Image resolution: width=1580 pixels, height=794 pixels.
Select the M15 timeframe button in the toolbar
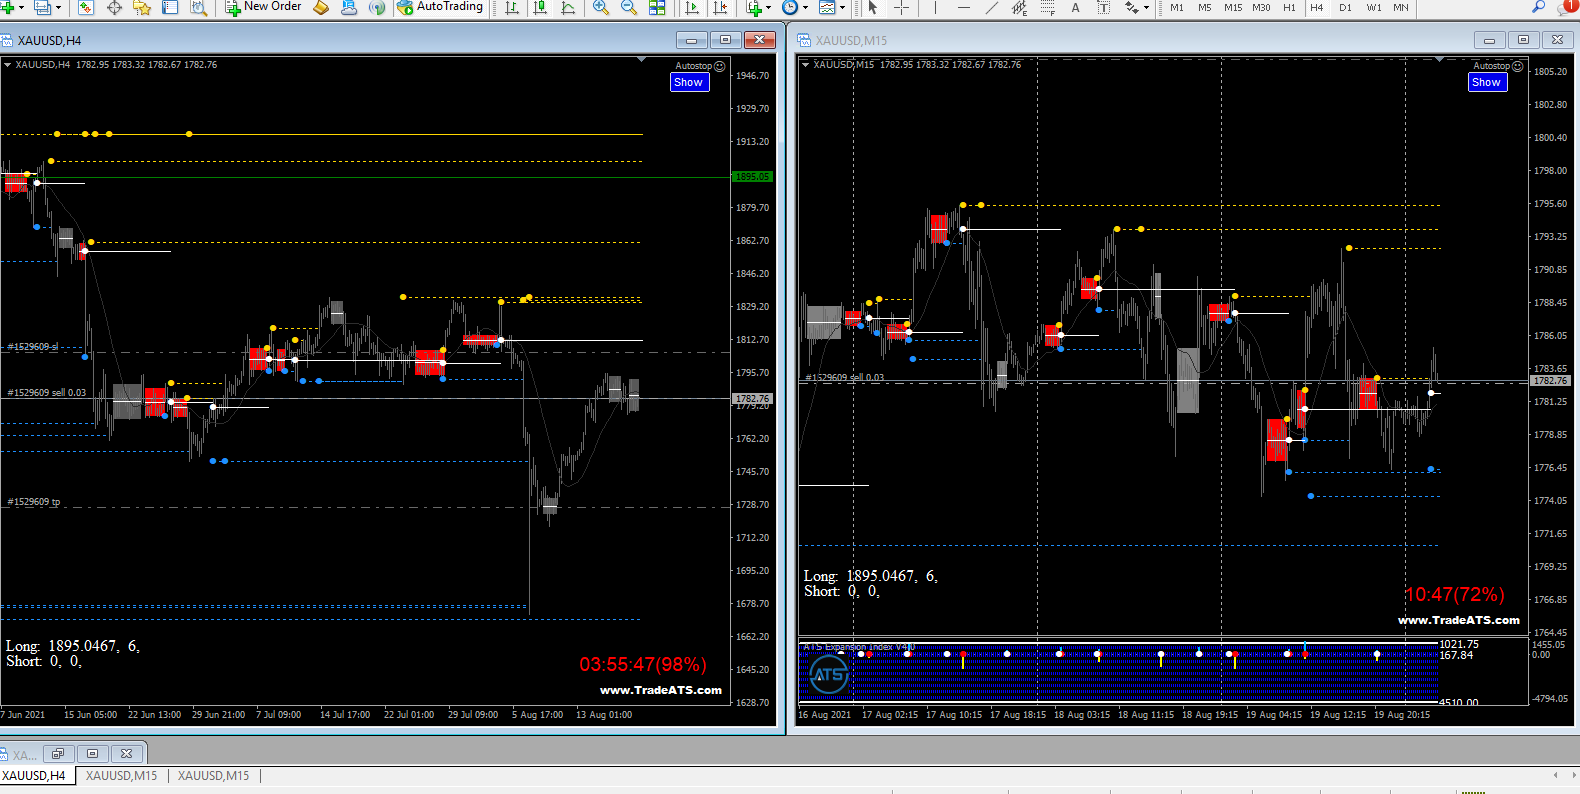click(x=1233, y=7)
